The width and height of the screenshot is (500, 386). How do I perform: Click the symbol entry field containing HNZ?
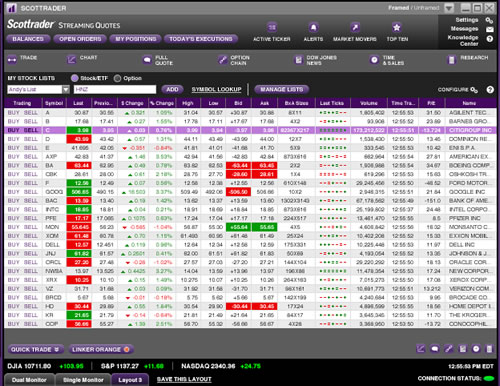(115, 89)
